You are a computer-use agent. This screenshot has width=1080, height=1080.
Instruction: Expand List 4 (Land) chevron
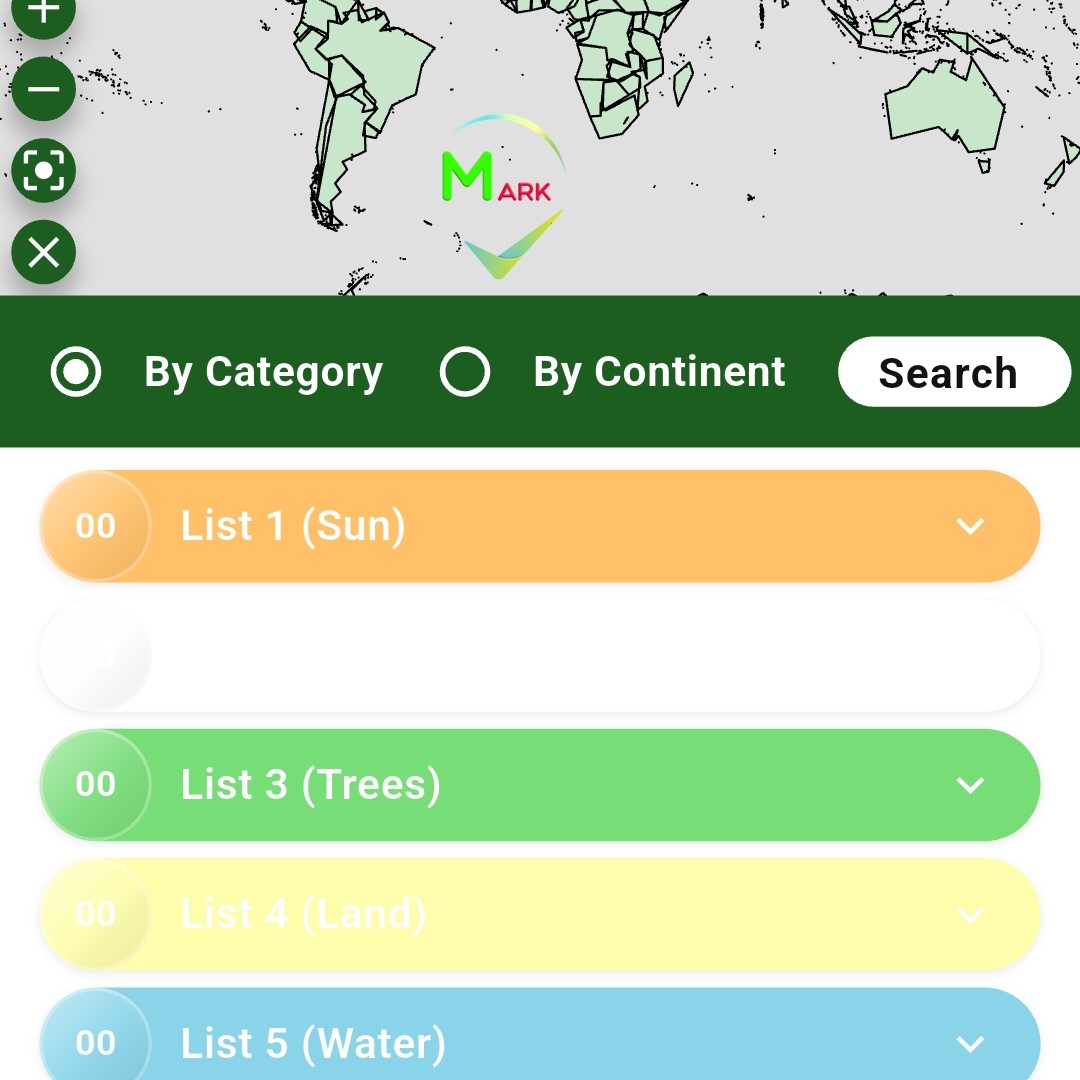970,914
